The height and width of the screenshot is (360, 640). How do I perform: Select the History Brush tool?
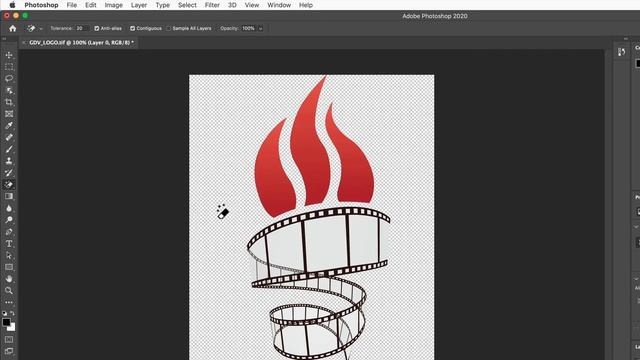tap(9, 173)
